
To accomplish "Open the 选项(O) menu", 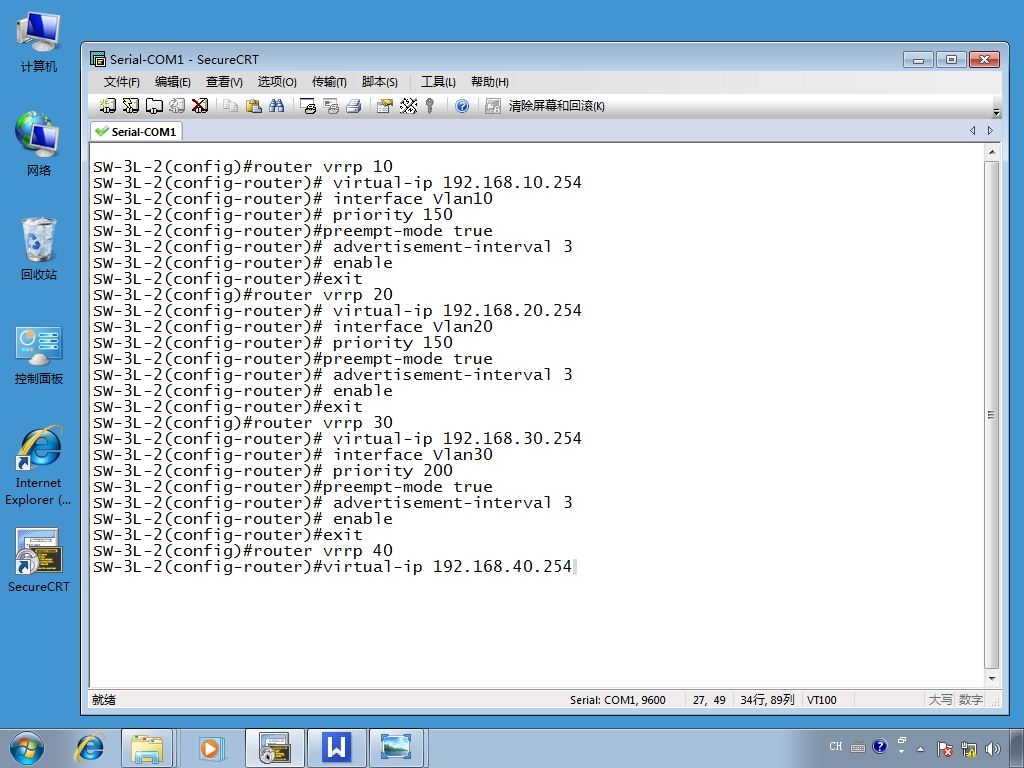I will pyautogui.click(x=277, y=82).
